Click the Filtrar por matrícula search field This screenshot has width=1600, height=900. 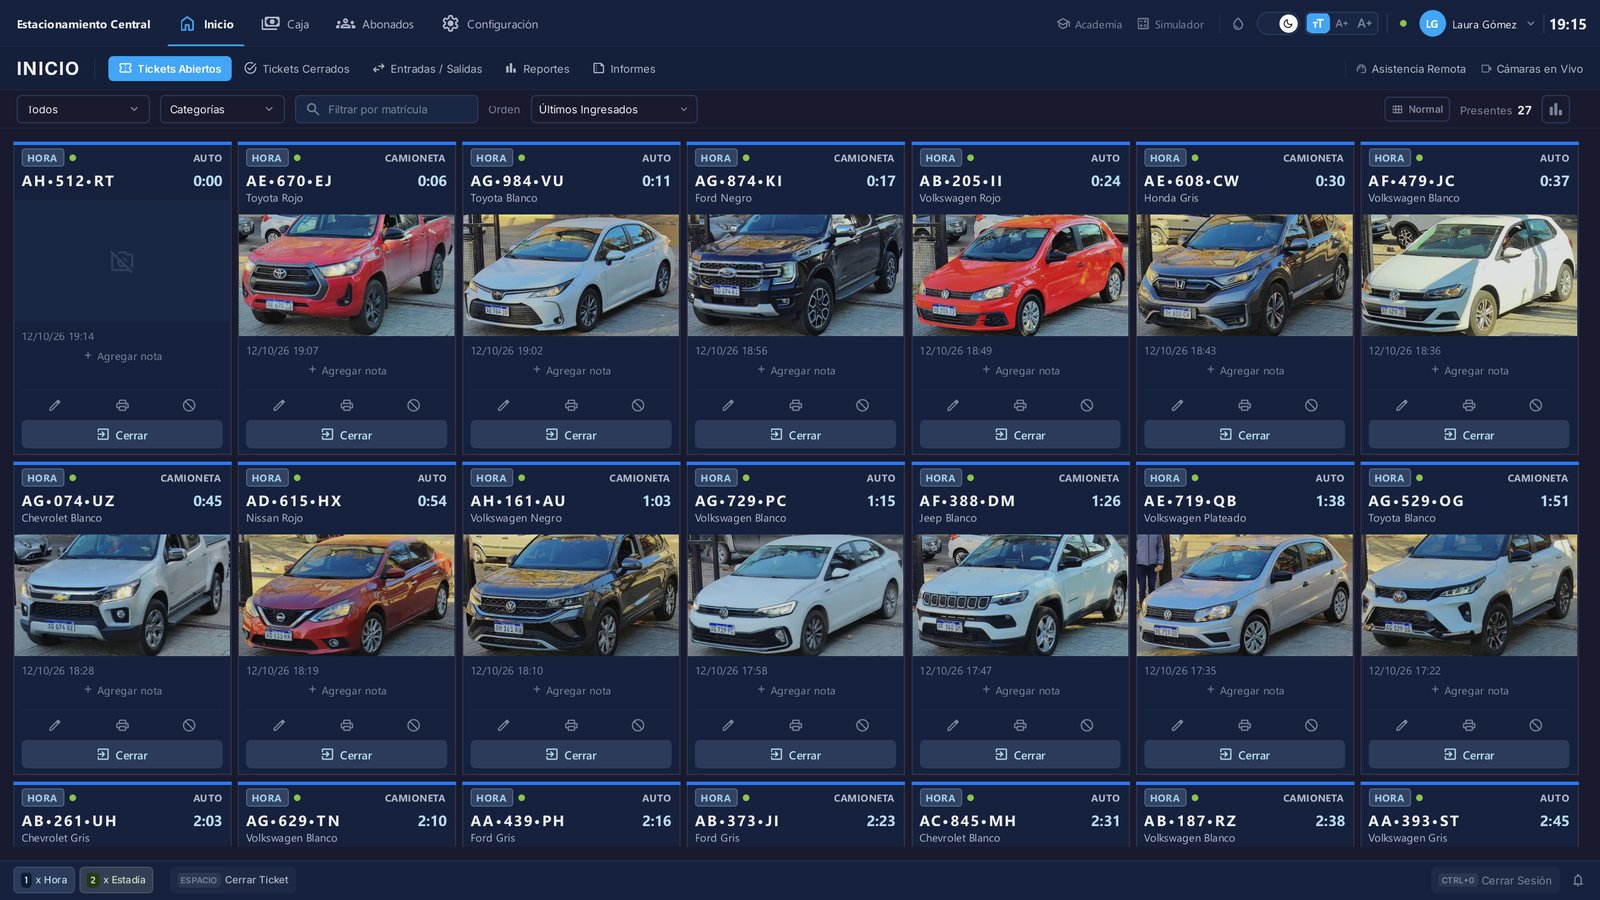tap(386, 109)
